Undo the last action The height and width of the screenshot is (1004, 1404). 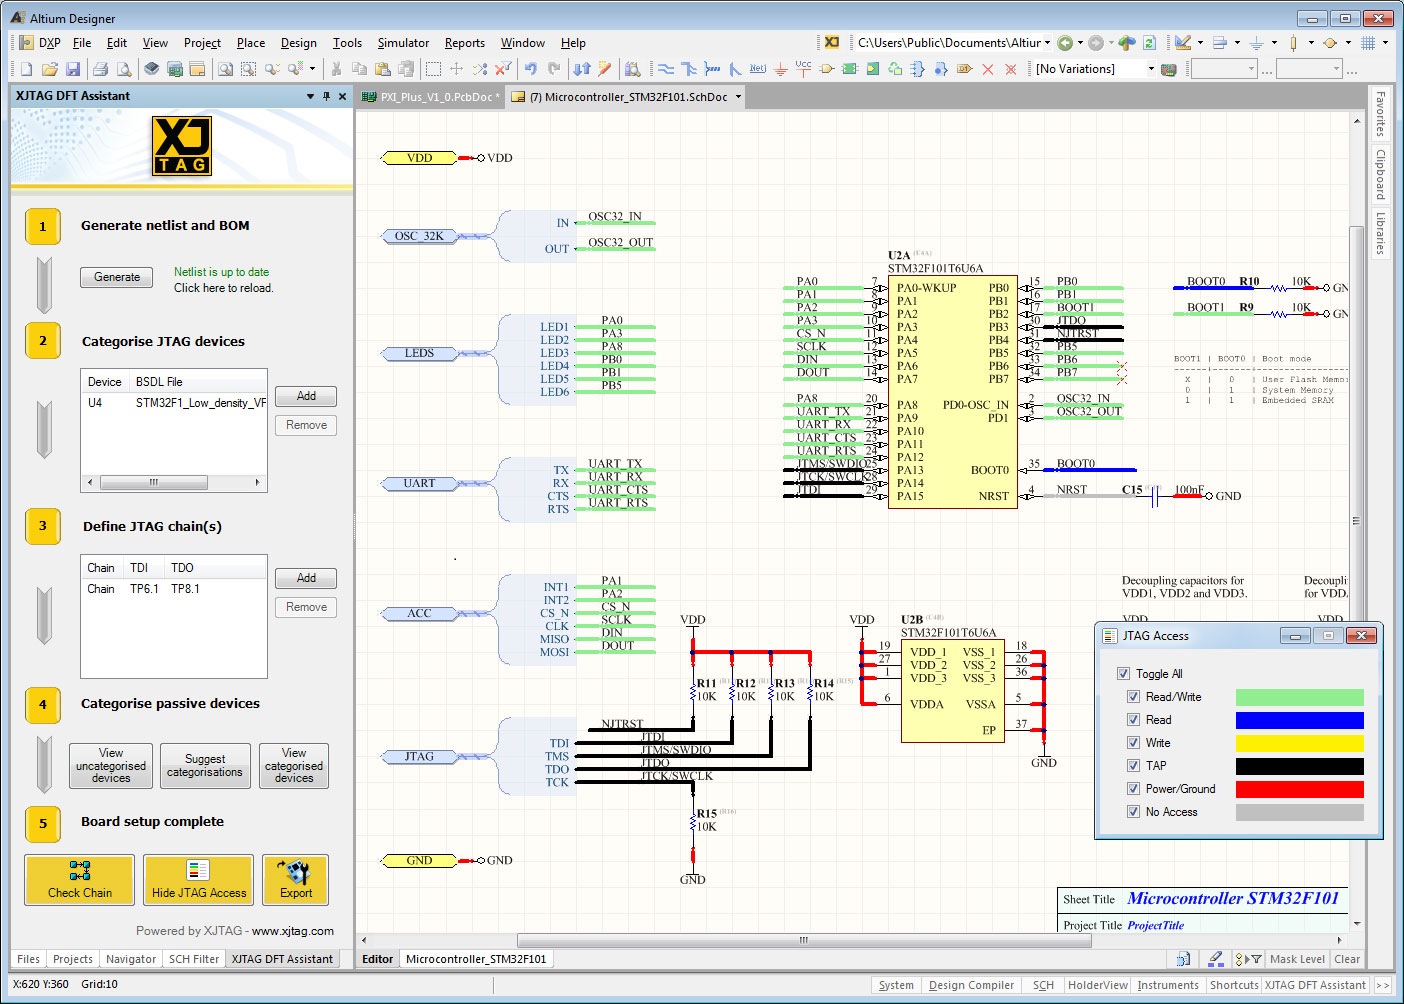[531, 69]
